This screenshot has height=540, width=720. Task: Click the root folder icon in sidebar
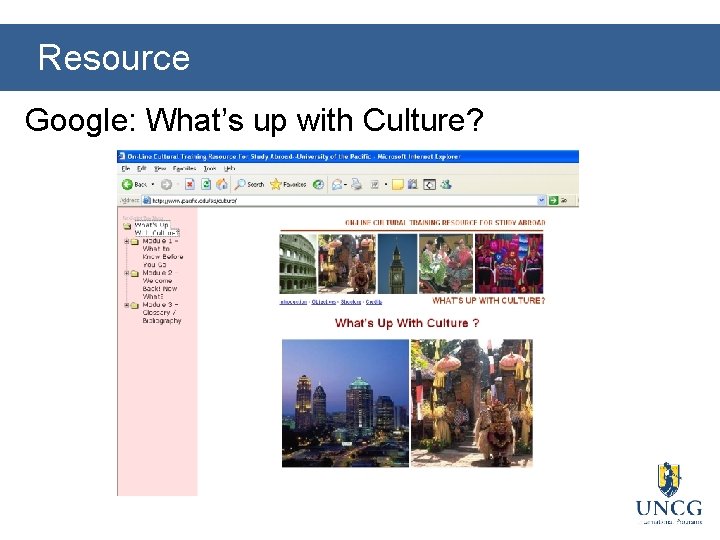coord(127,226)
